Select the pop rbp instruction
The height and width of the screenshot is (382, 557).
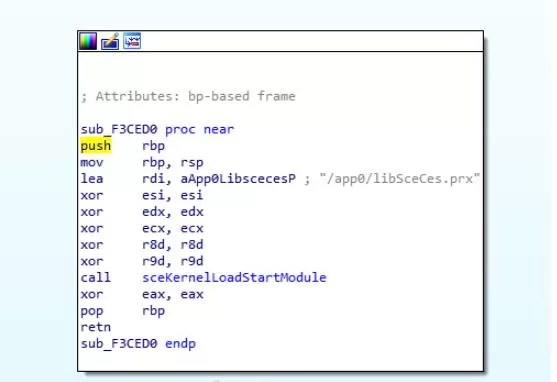point(123,311)
